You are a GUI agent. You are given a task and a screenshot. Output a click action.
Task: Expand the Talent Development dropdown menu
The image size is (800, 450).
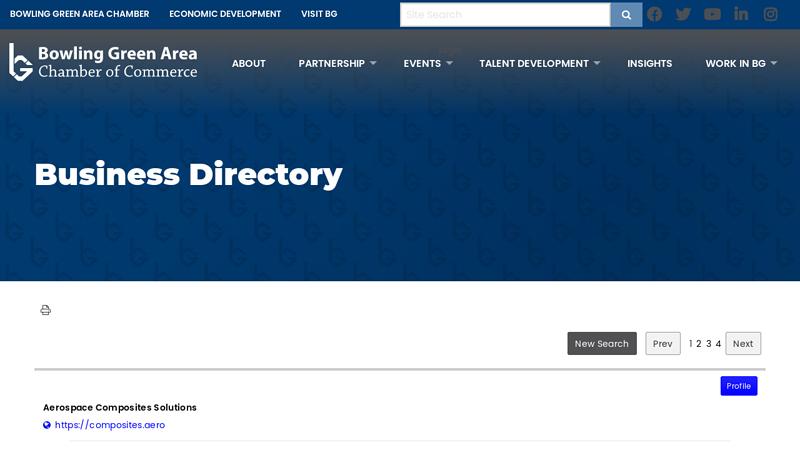pyautogui.click(x=539, y=63)
